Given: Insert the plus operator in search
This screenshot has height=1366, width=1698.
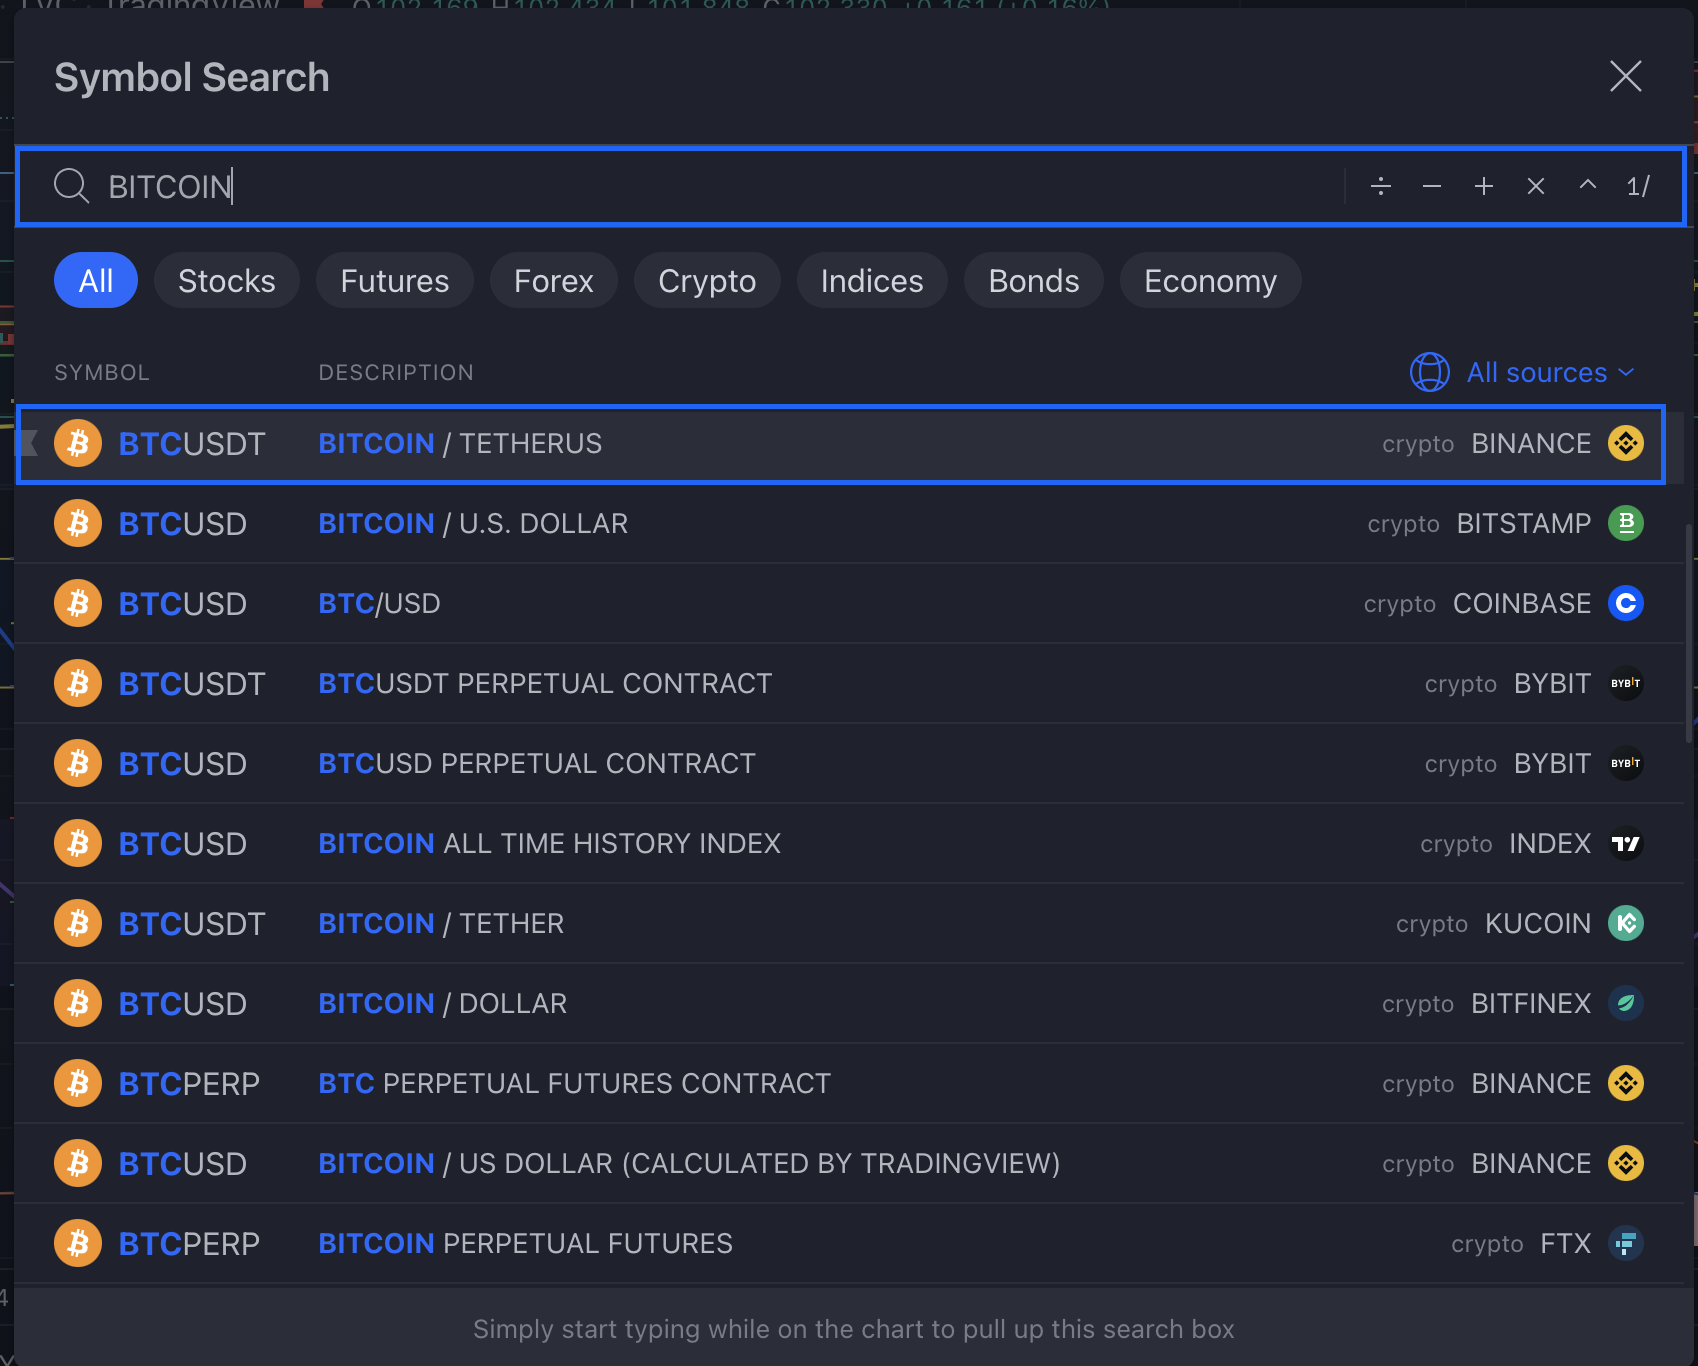Looking at the screenshot, I should coord(1484,186).
